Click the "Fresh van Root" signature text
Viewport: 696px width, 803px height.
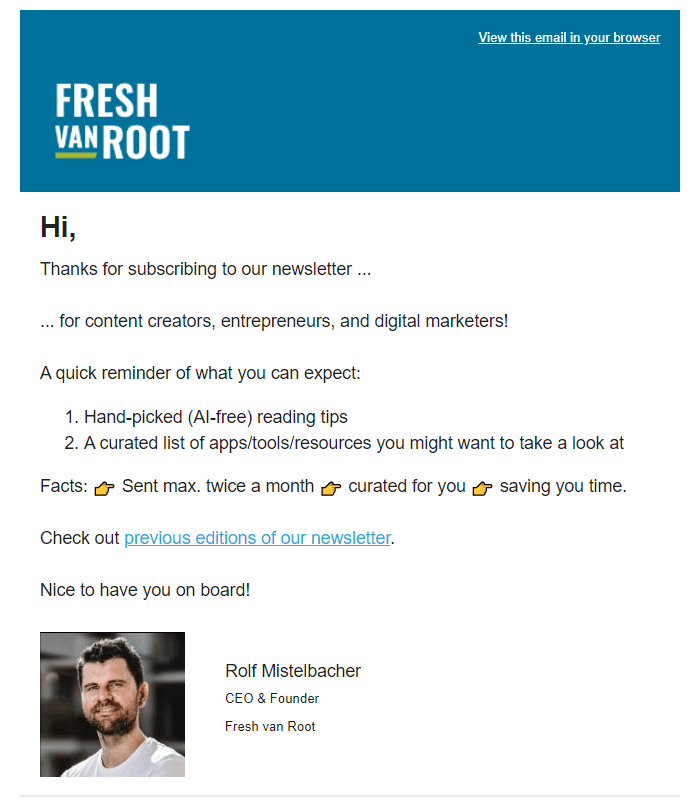tap(270, 726)
